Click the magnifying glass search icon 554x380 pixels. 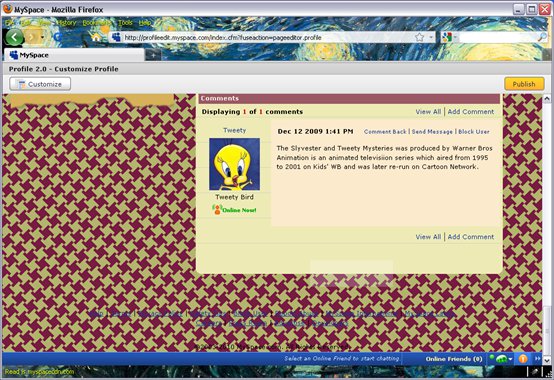tap(542, 37)
